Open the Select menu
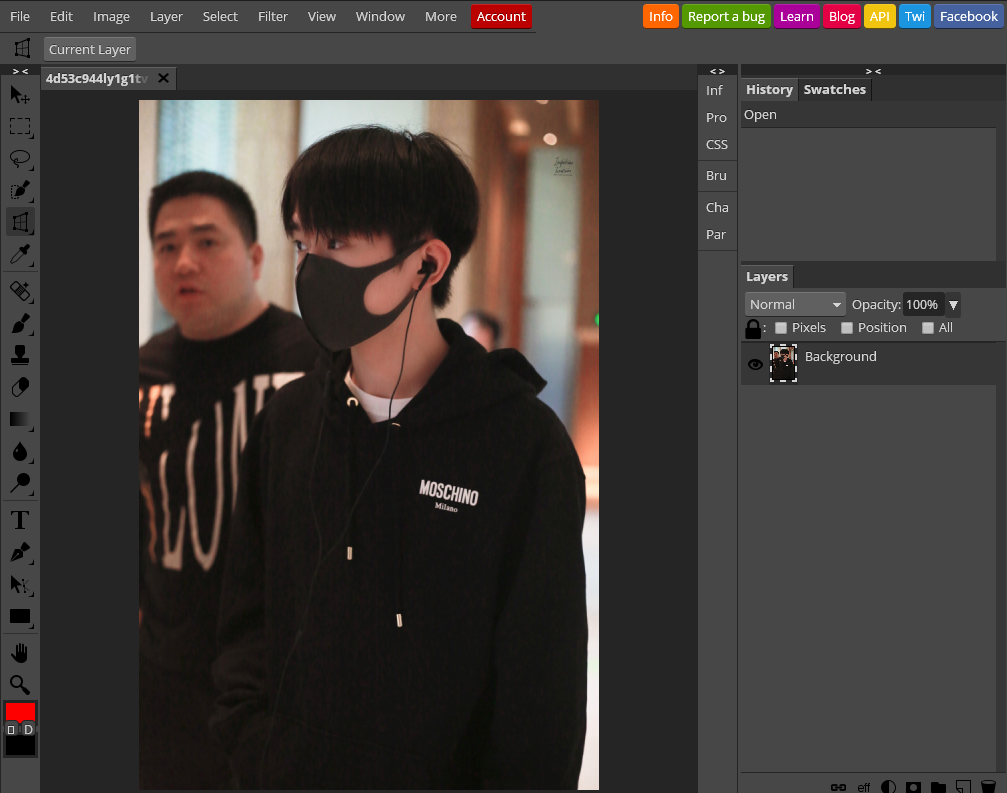 [x=220, y=17]
